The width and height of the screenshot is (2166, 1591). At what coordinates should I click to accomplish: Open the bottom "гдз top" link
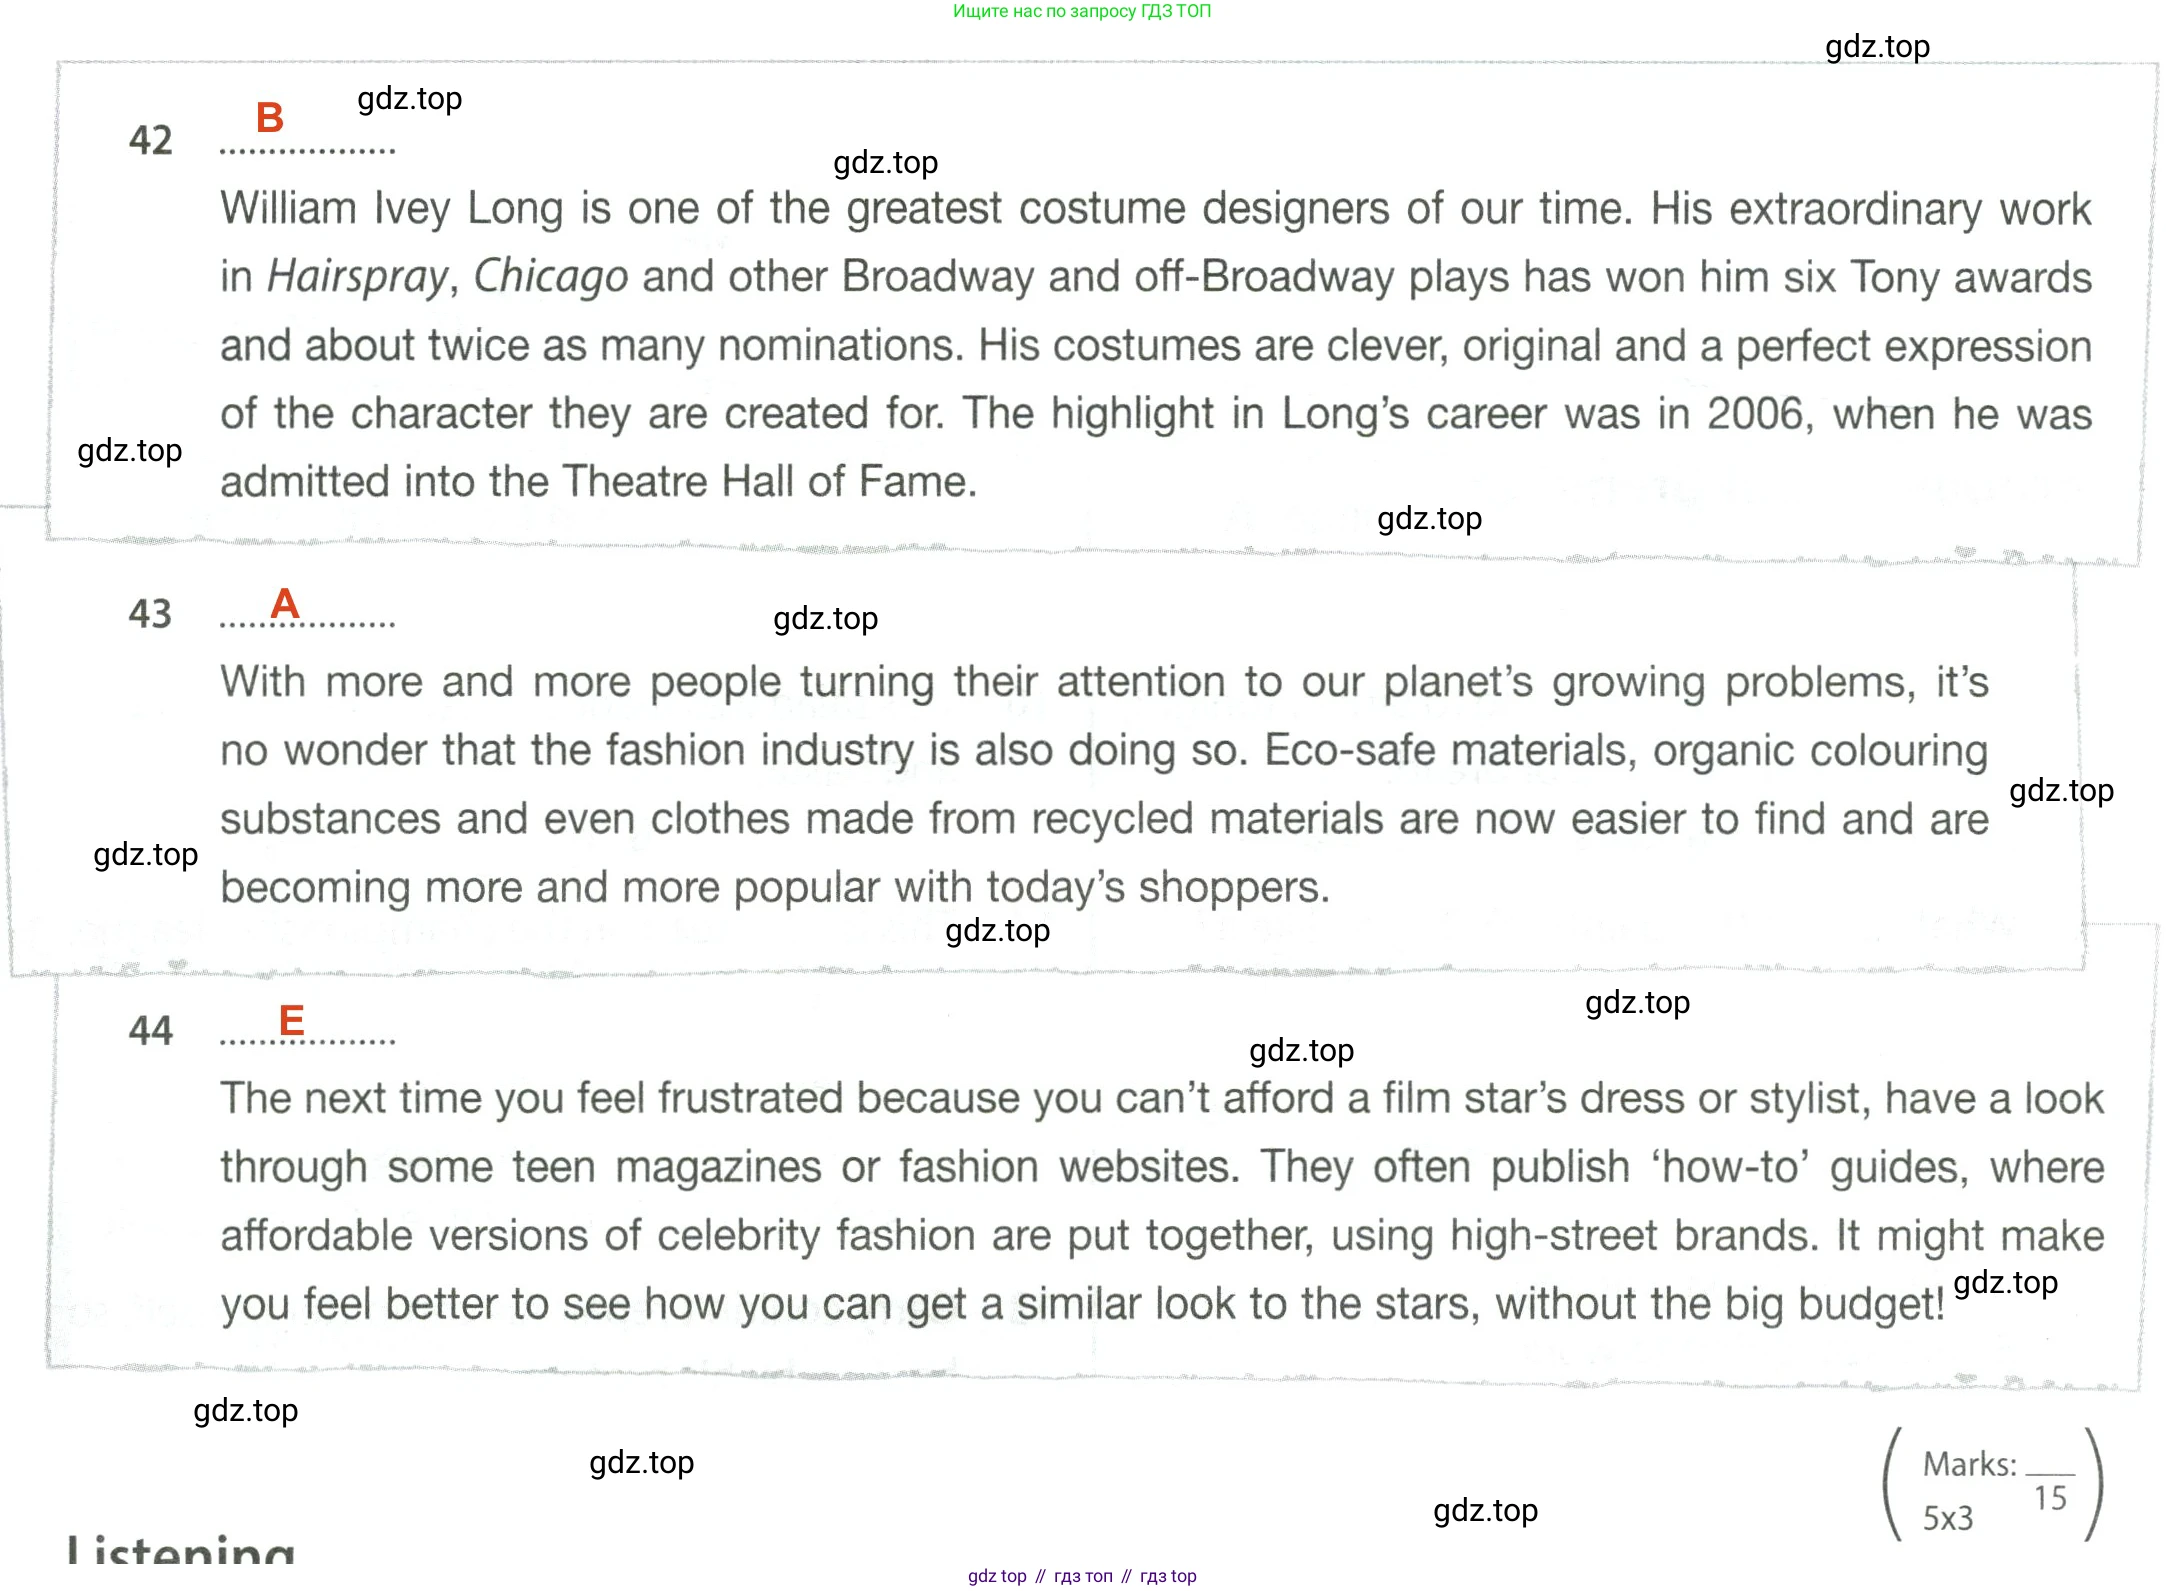[1168, 1576]
